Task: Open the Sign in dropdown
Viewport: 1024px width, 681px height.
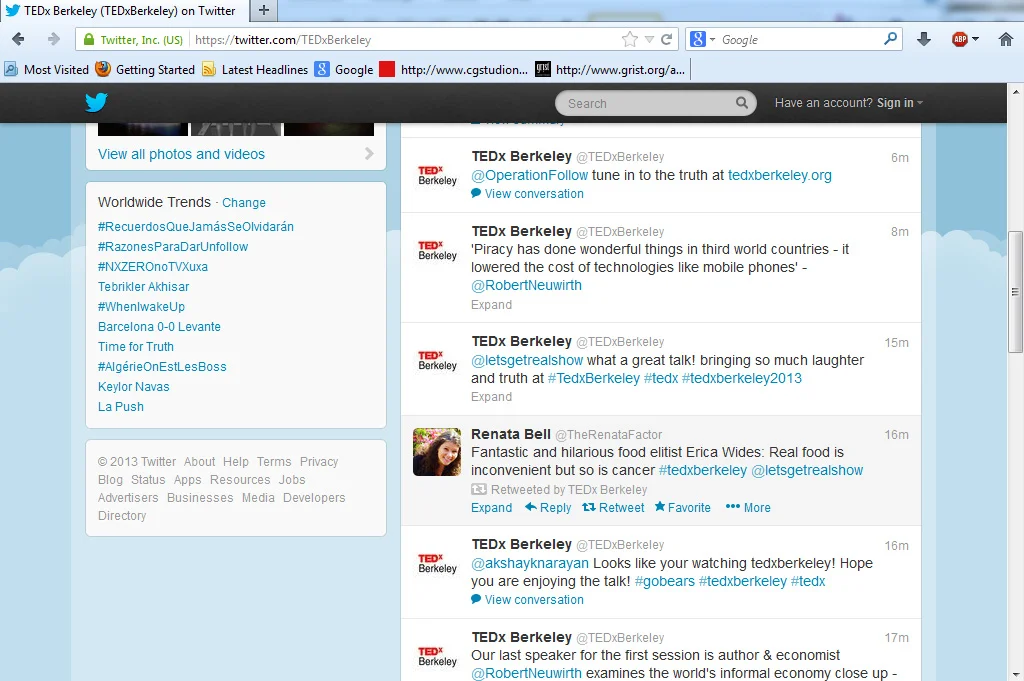Action: (x=899, y=103)
